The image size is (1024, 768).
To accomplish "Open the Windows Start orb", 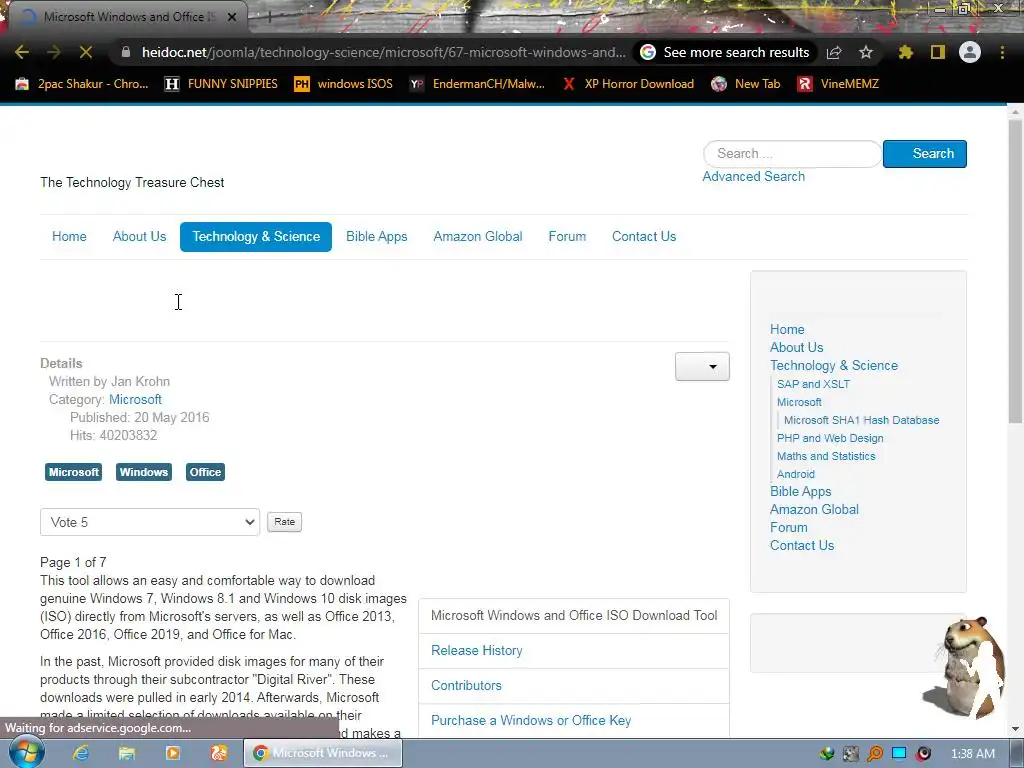I will 27,752.
